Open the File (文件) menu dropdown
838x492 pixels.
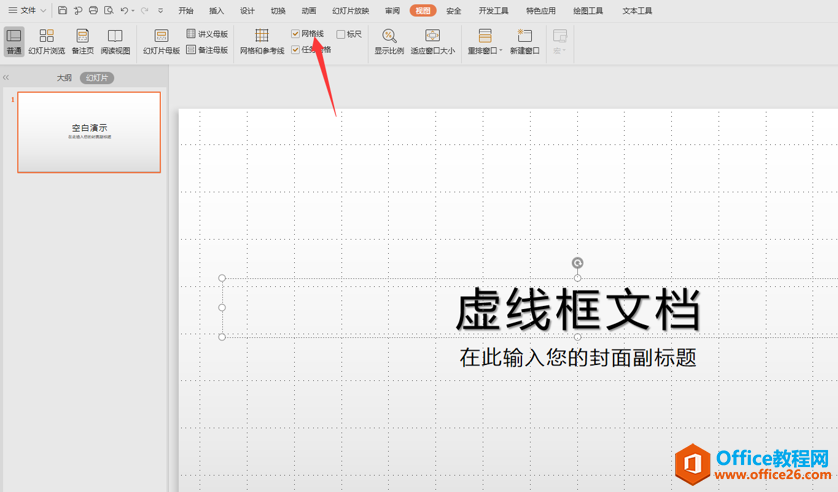pos(28,11)
